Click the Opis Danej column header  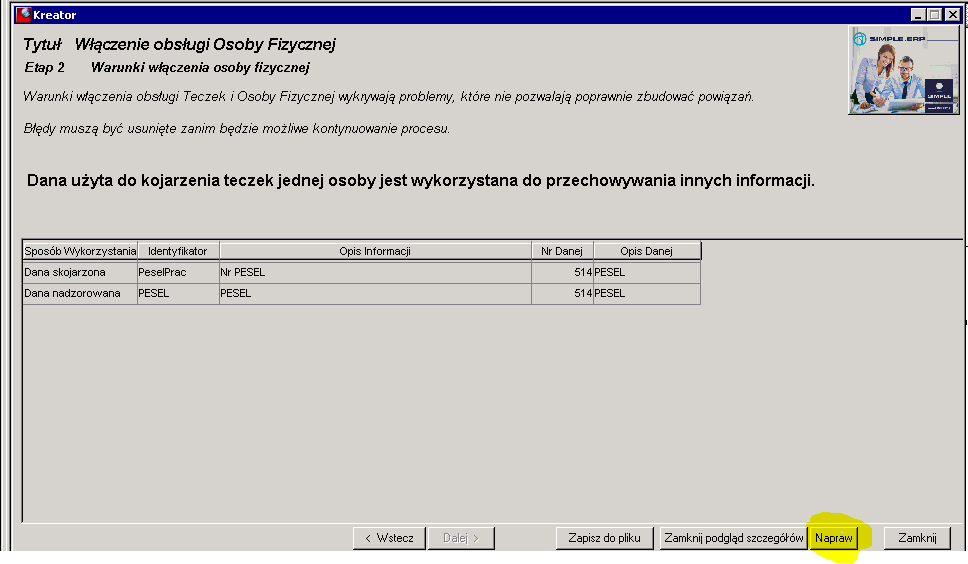[646, 251]
